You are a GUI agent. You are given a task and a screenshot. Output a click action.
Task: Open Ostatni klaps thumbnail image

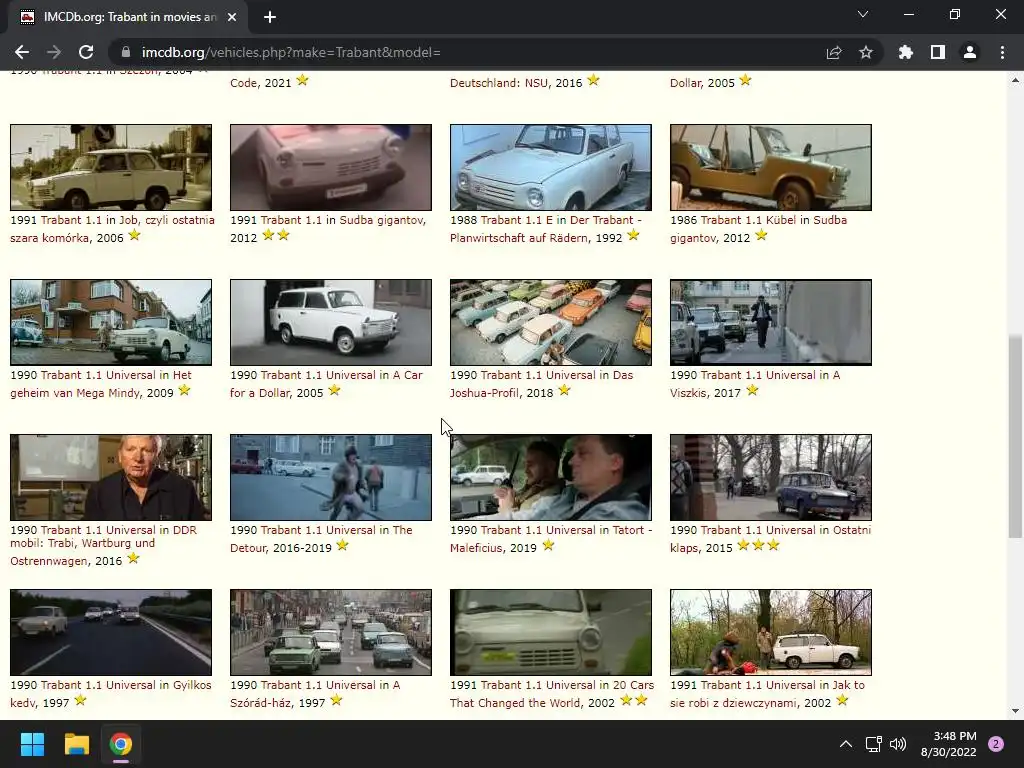point(771,477)
